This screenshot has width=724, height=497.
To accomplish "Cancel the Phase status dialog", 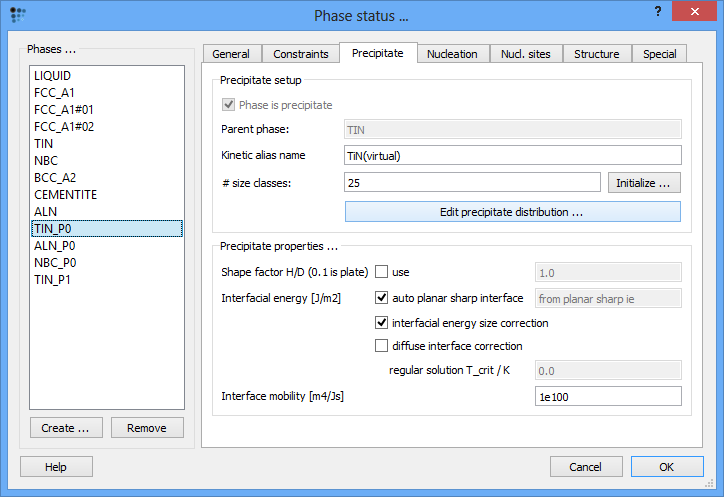I will 585,467.
